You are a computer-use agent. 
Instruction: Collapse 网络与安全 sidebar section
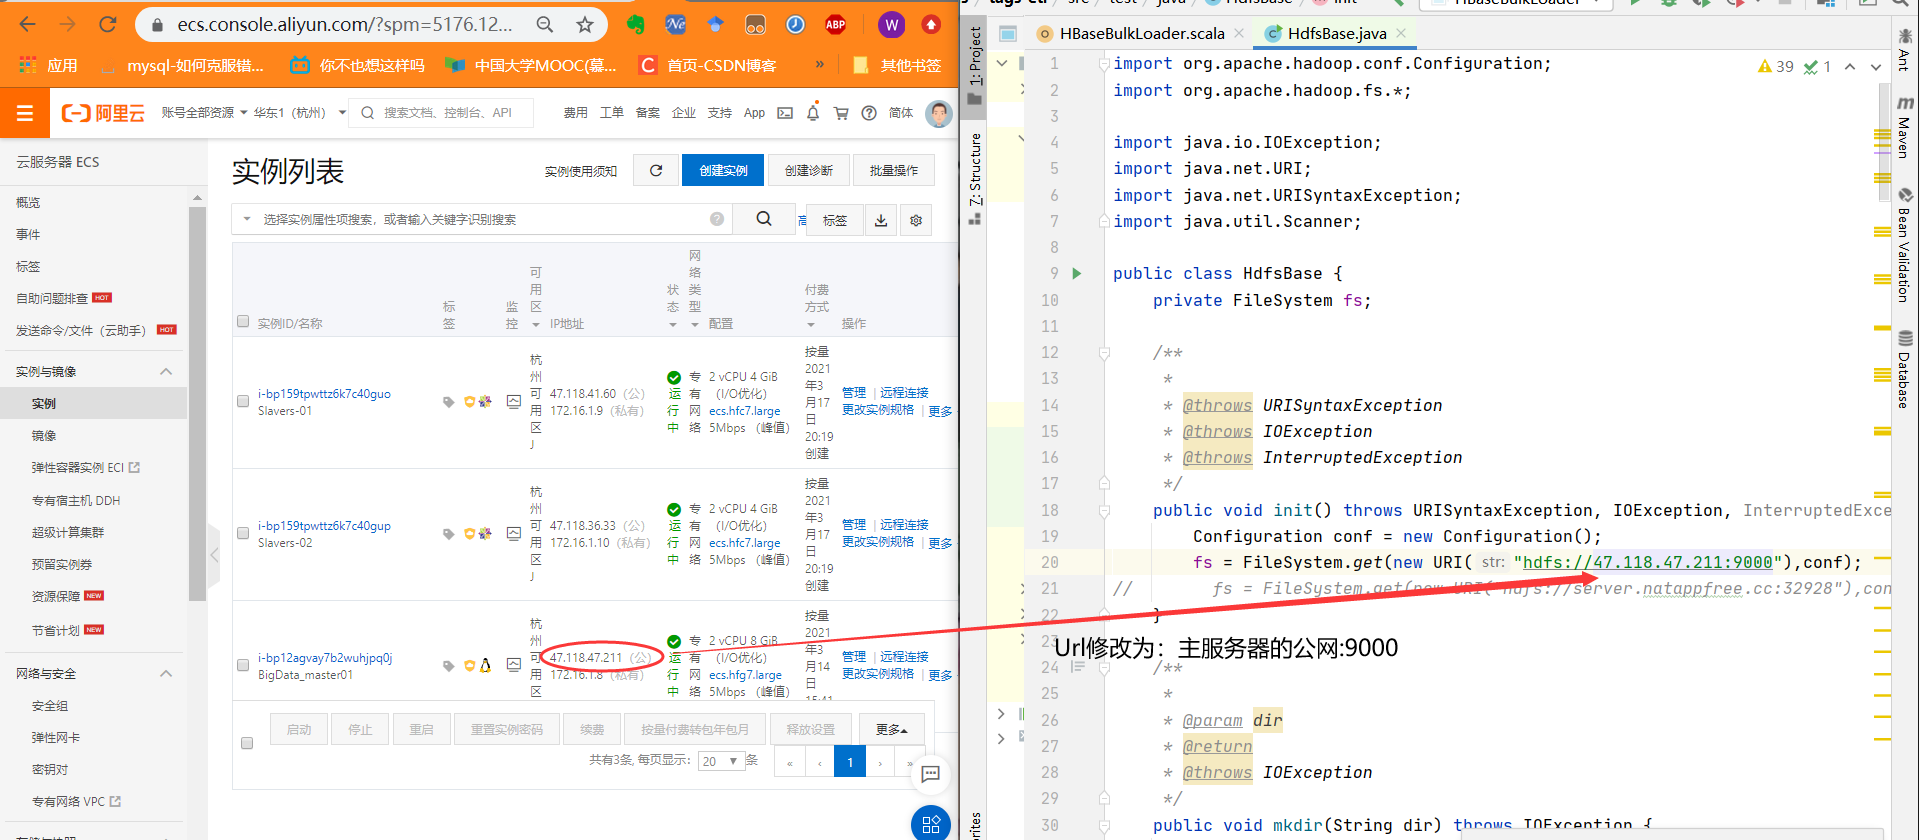[x=166, y=673]
